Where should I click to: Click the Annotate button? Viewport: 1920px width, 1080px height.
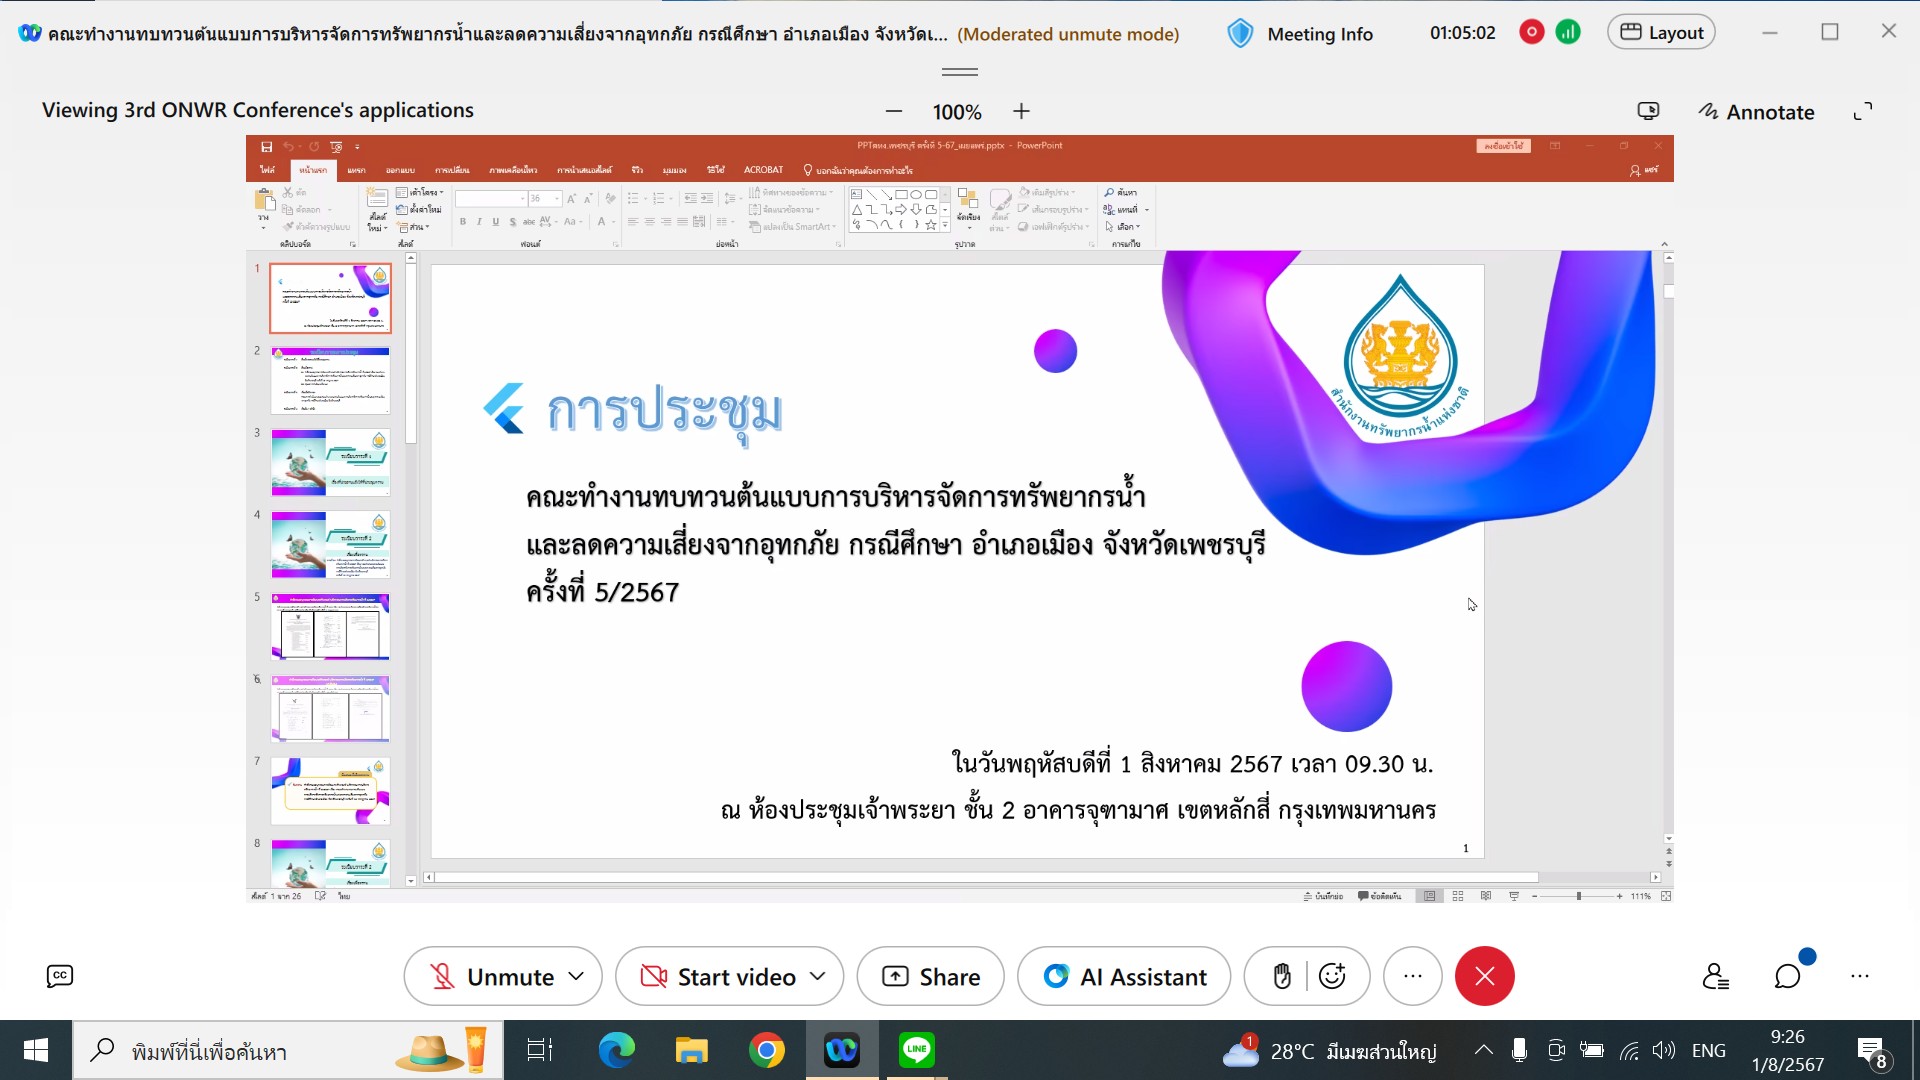[1757, 112]
